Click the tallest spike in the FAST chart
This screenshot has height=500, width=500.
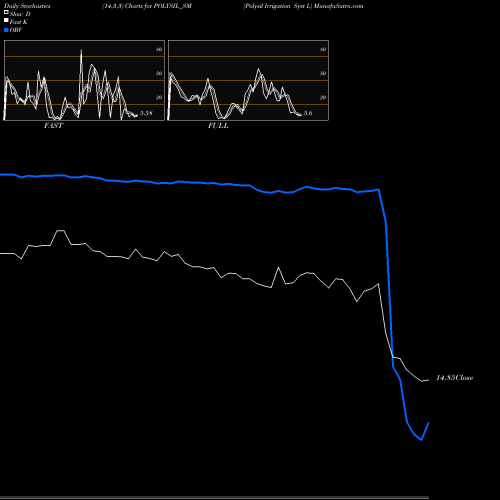(81, 51)
